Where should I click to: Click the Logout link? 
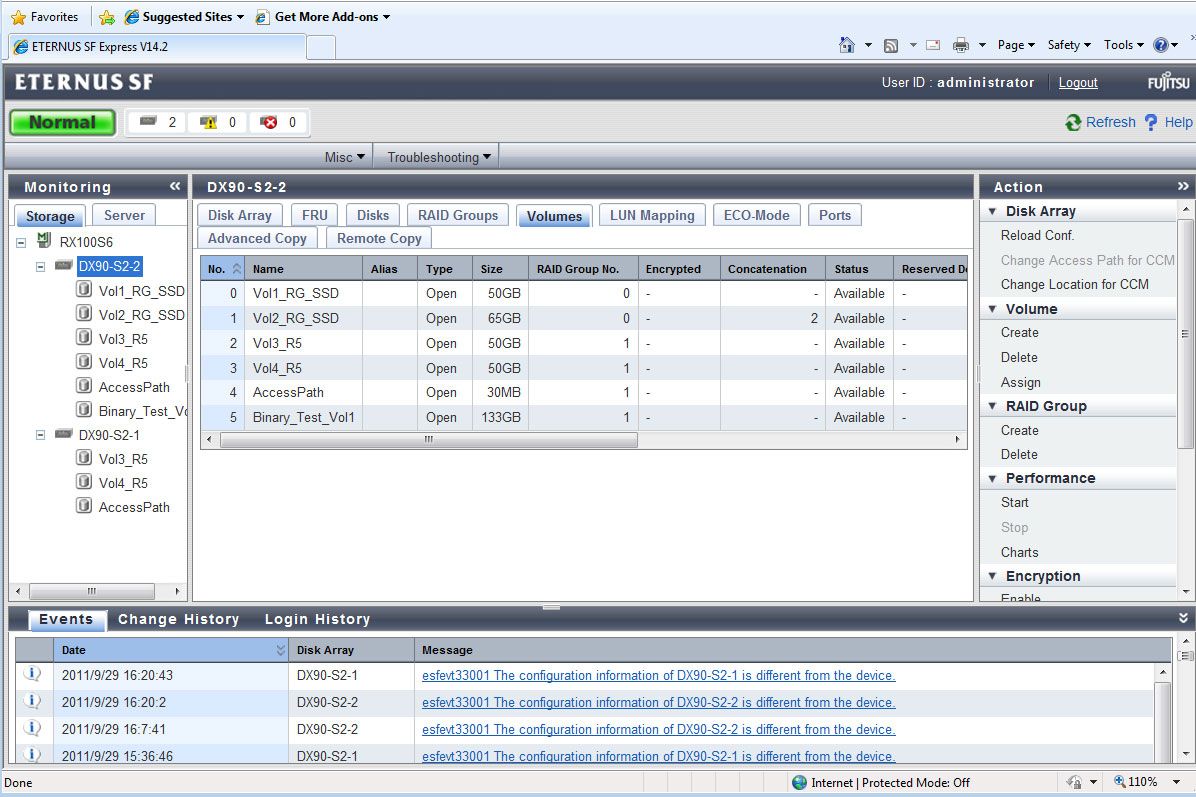[1078, 82]
